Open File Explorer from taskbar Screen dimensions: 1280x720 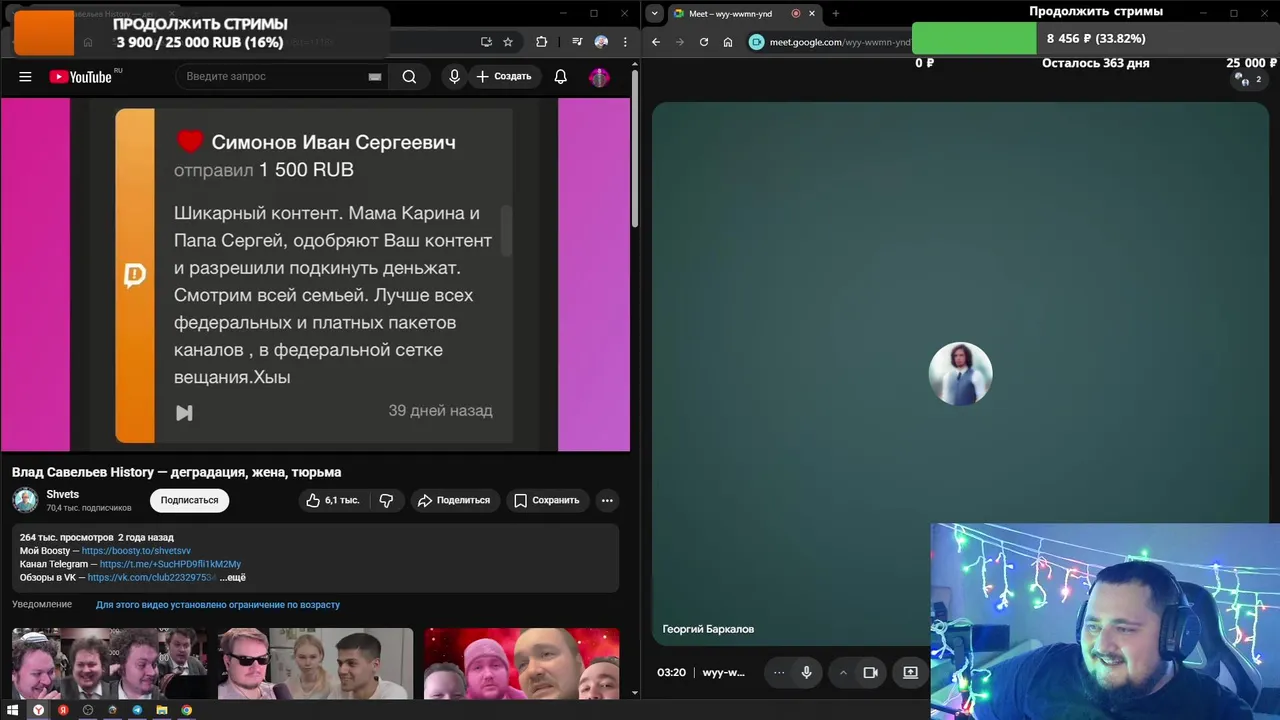(x=162, y=710)
